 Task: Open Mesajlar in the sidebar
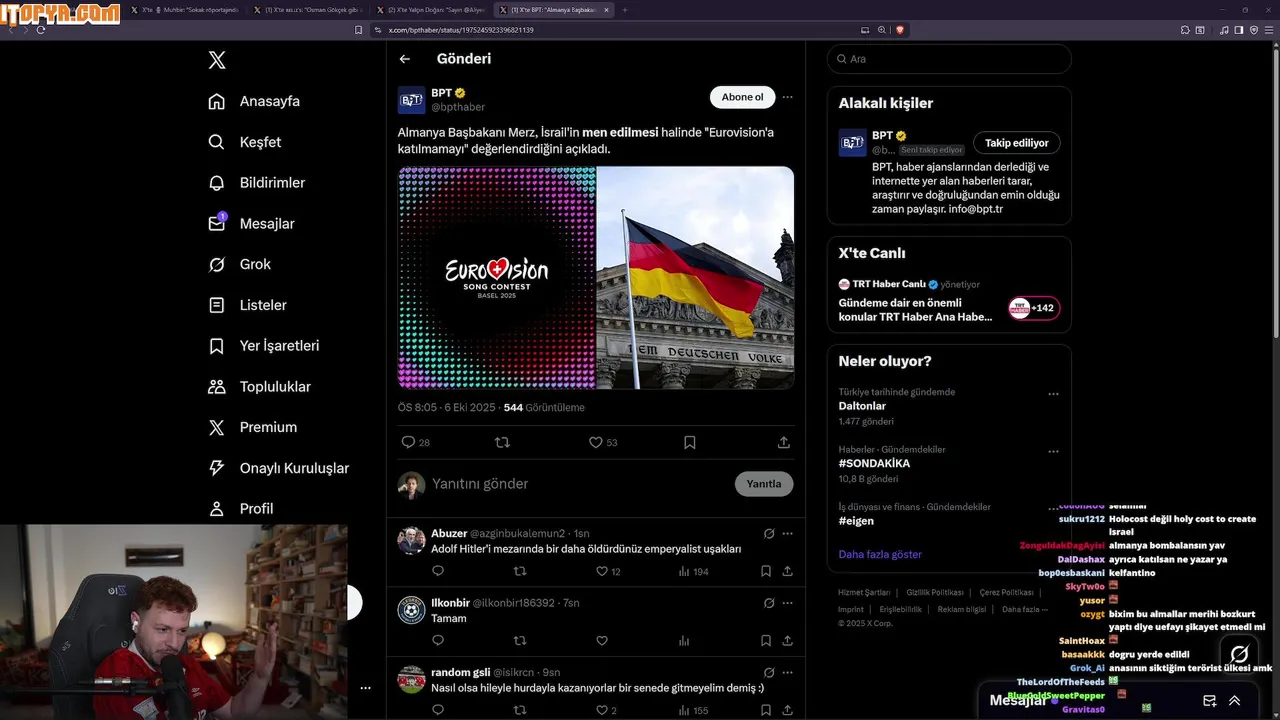251,224
